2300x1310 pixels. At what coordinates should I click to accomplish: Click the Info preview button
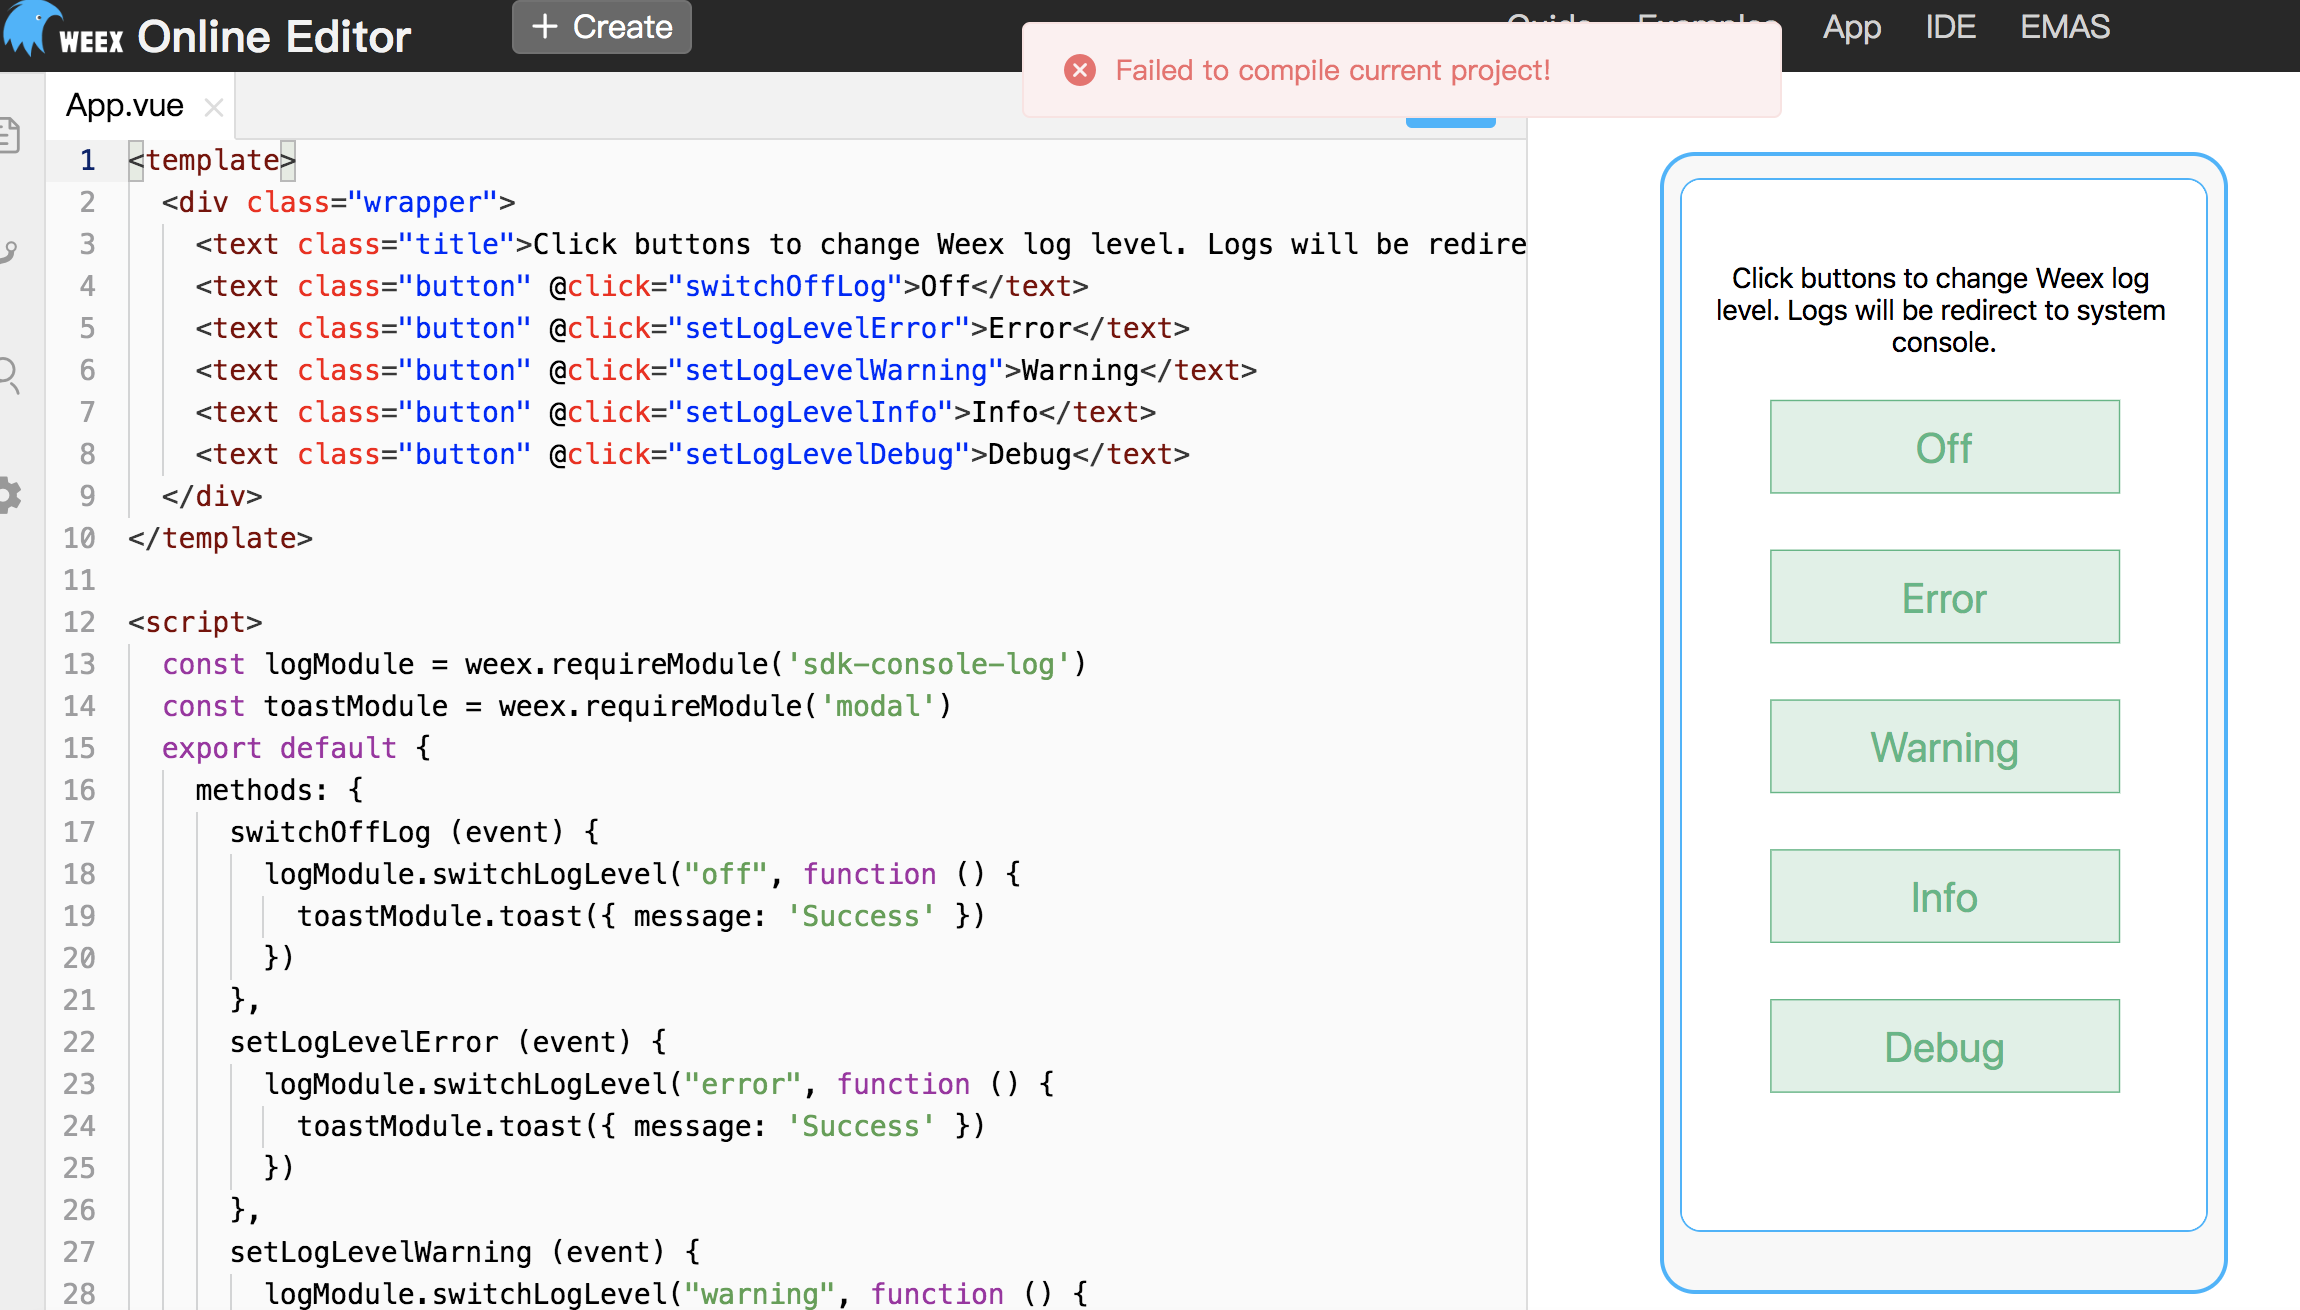pos(1944,897)
